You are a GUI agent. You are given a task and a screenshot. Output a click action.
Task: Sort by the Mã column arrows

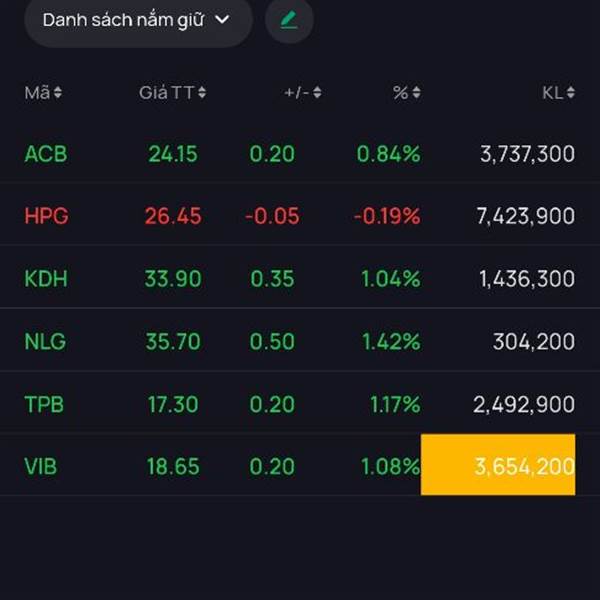click(58, 93)
